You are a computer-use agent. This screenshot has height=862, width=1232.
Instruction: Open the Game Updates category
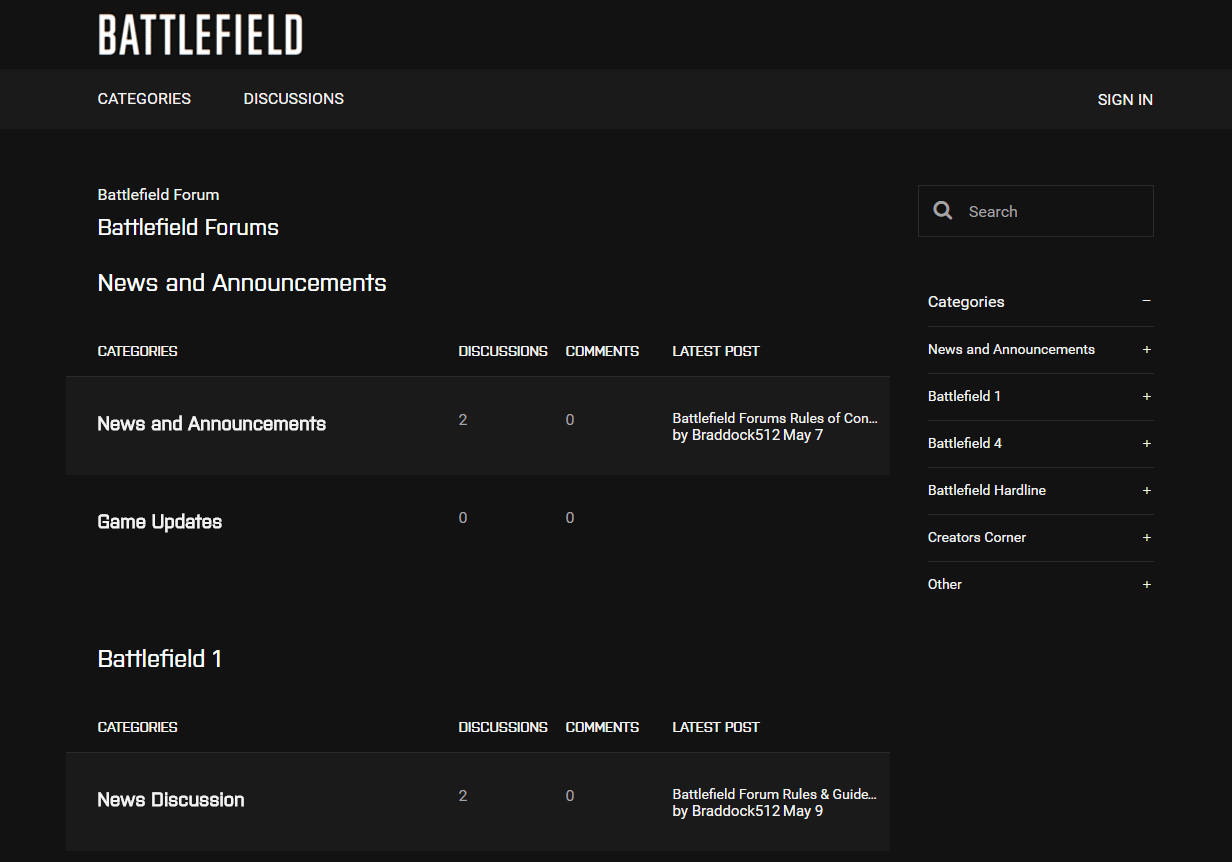(x=160, y=522)
